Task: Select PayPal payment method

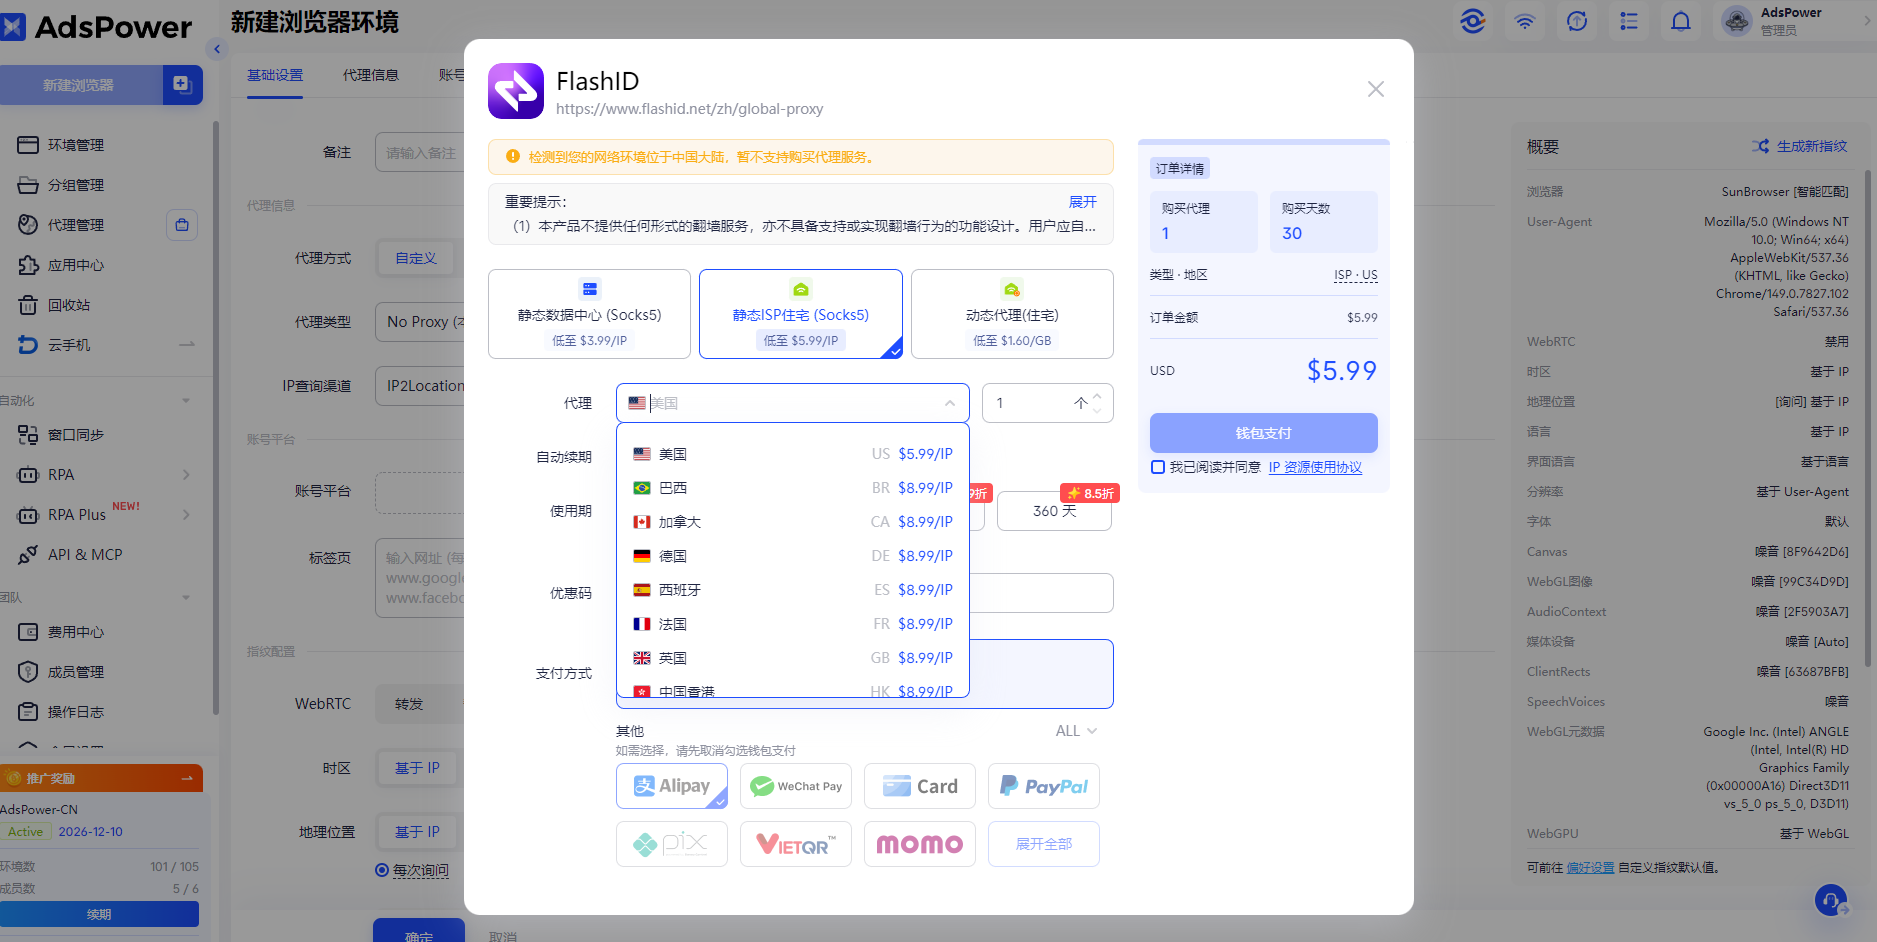Action: pyautogui.click(x=1044, y=786)
